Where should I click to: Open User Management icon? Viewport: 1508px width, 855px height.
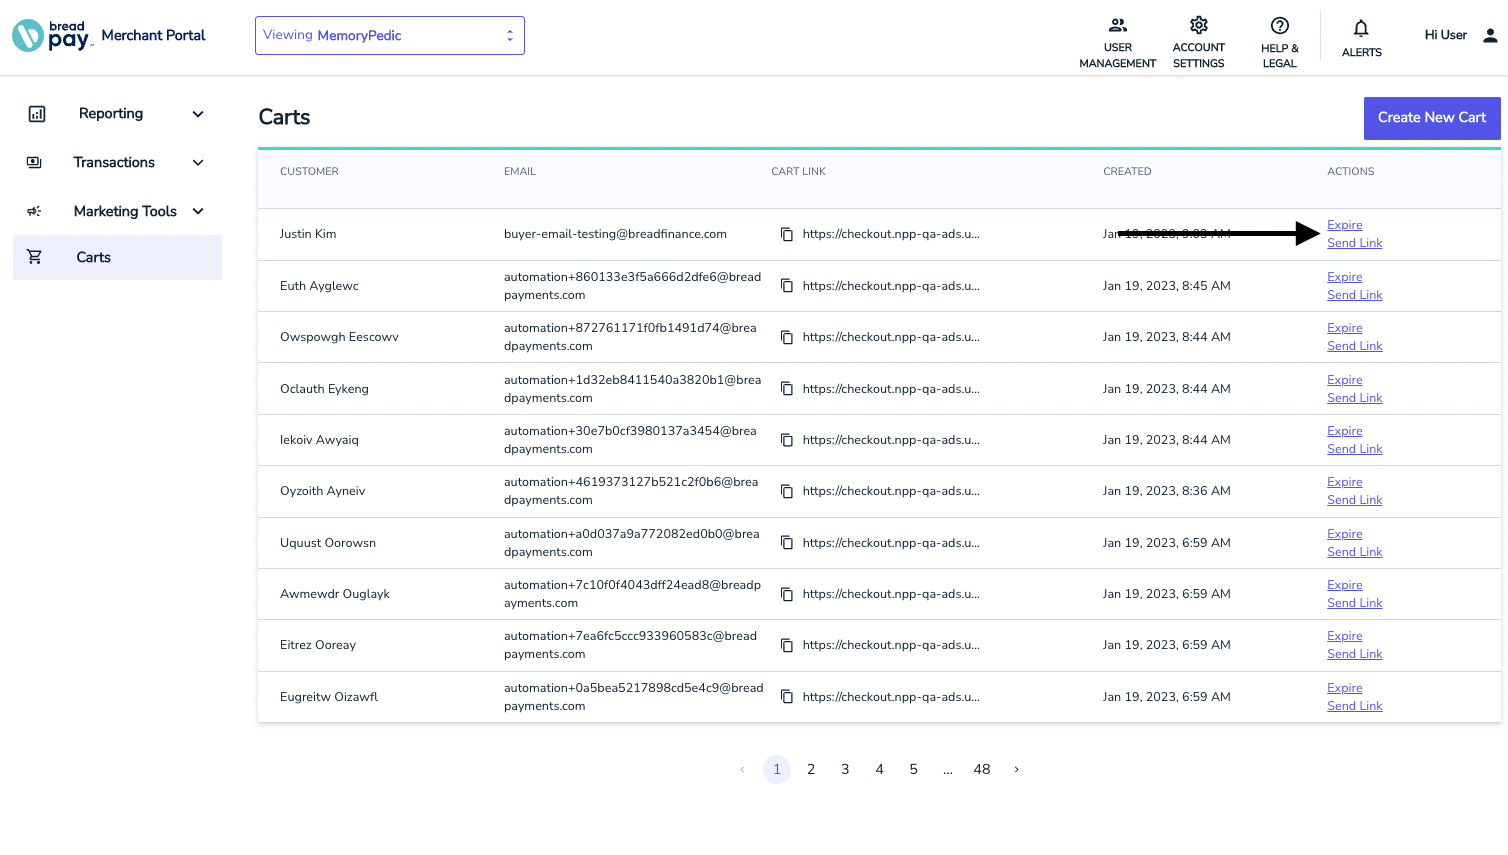pos(1118,25)
